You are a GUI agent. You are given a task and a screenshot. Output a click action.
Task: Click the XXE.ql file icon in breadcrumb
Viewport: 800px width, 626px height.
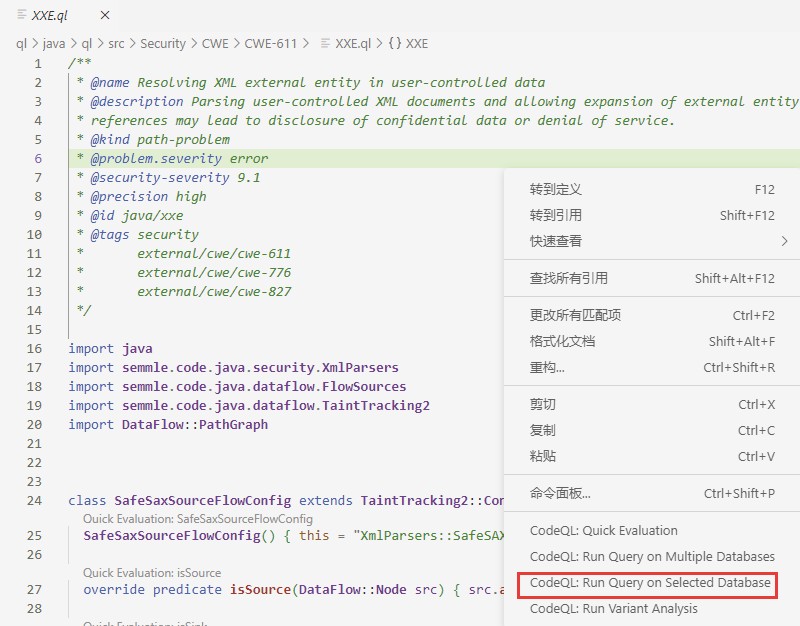[325, 43]
